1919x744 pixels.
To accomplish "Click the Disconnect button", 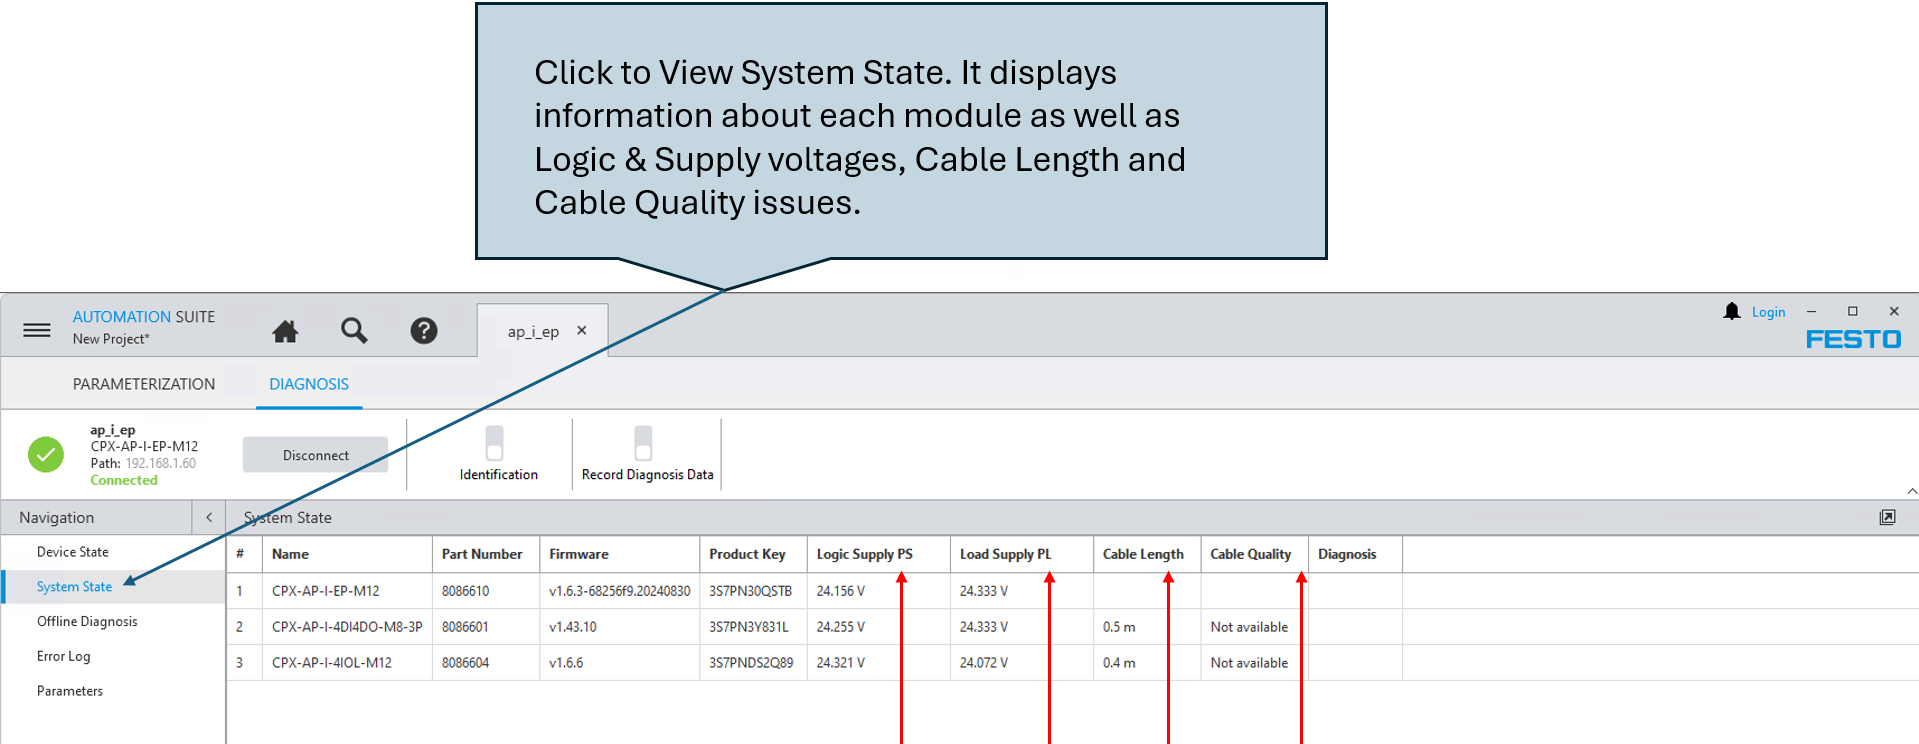I will point(316,455).
